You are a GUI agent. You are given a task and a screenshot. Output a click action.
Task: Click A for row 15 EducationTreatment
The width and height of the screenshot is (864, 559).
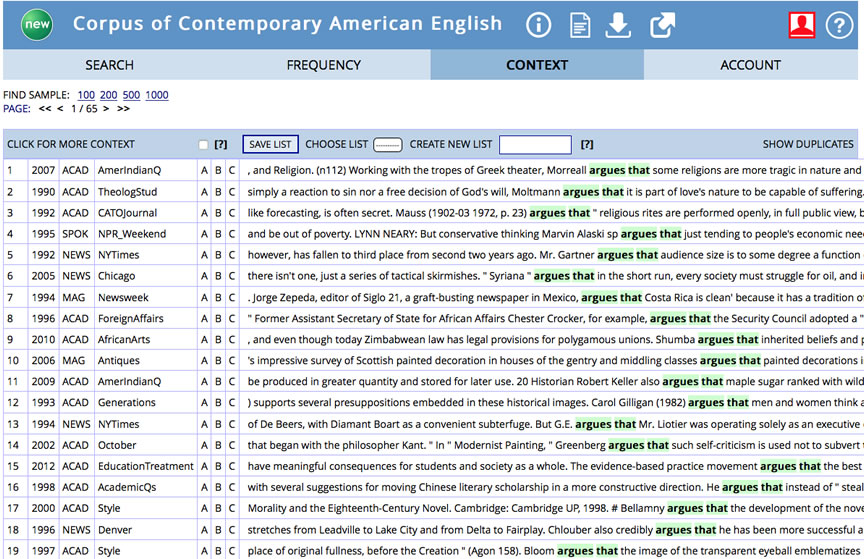[x=204, y=466]
